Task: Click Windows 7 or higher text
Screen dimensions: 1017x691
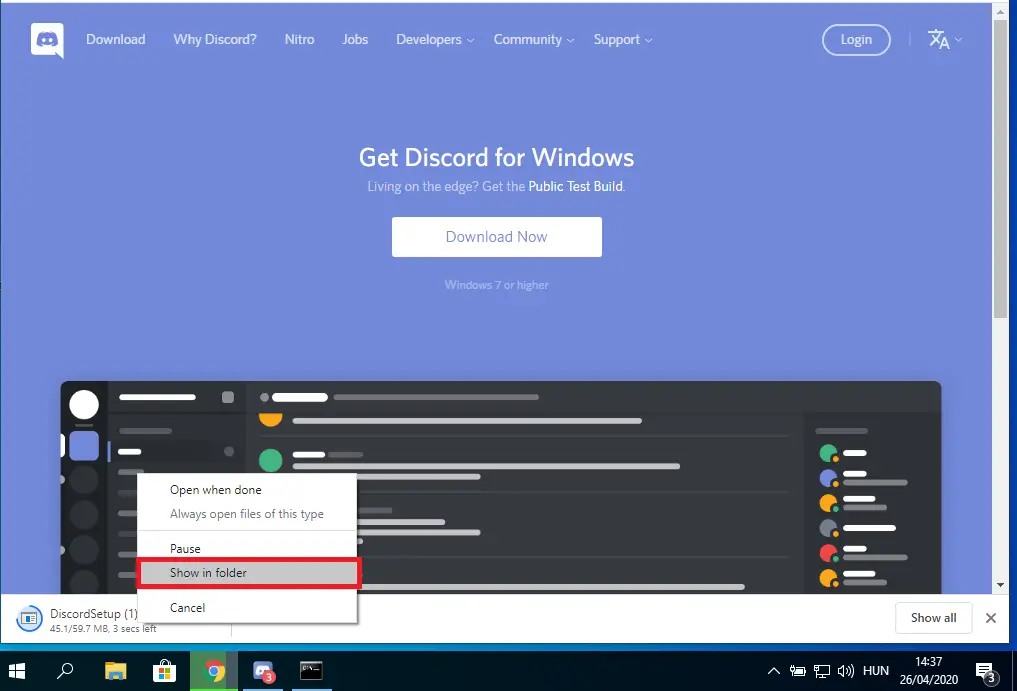Action: 496,285
